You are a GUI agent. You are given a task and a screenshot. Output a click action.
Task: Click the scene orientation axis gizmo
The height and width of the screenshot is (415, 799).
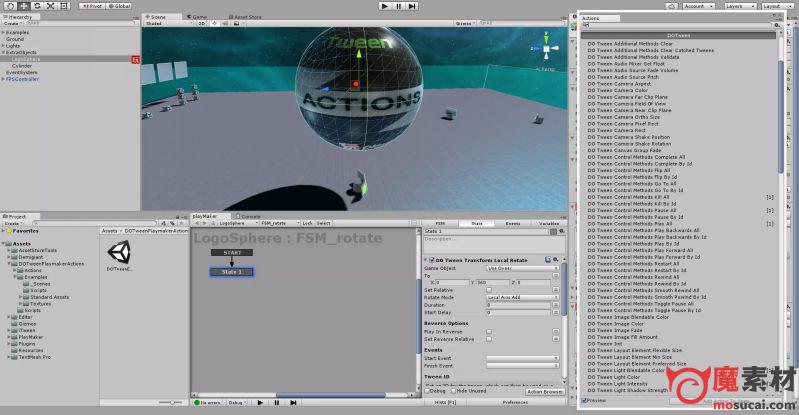[546, 49]
